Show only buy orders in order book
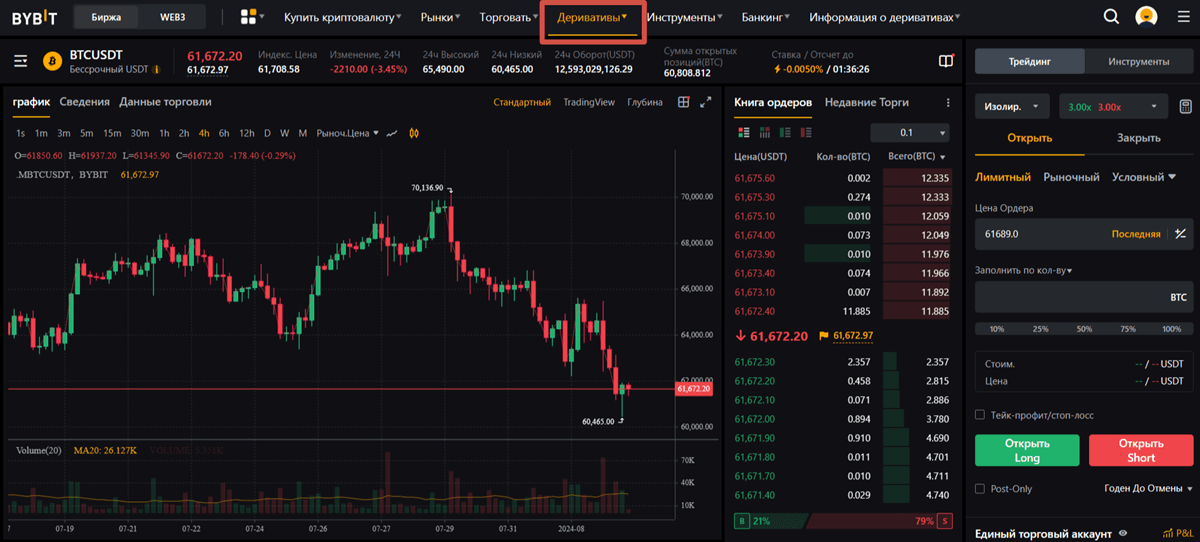The image size is (1200, 542). pos(785,132)
